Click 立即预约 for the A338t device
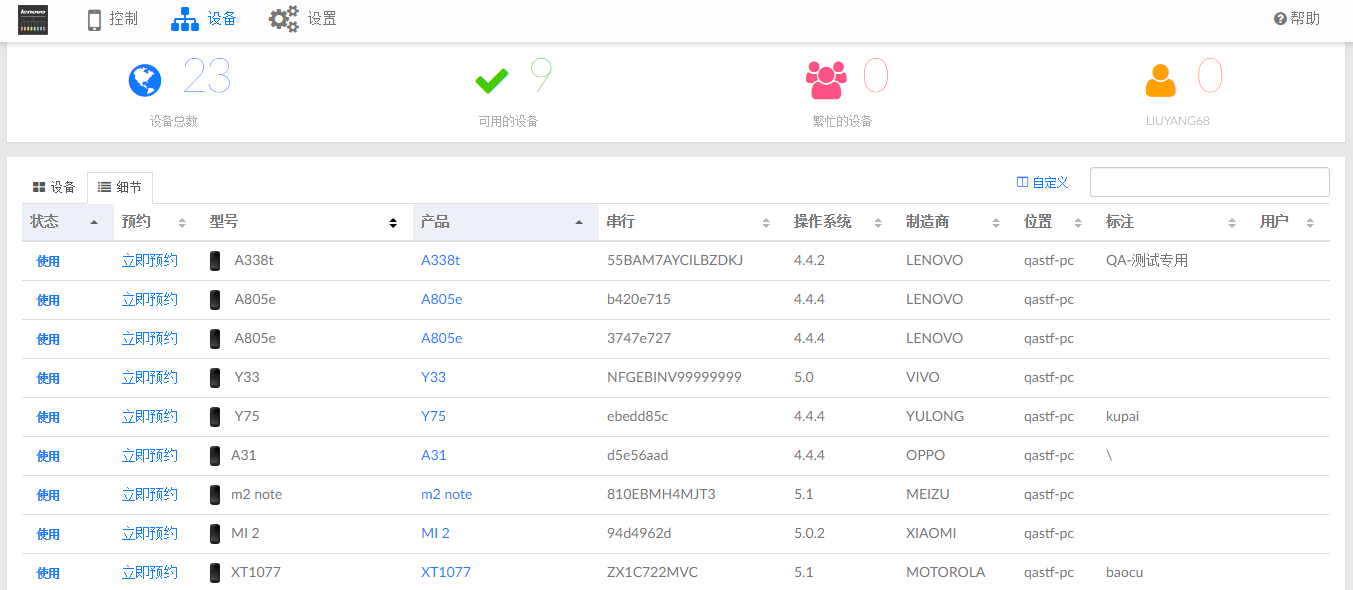This screenshot has width=1353, height=590. click(150, 260)
